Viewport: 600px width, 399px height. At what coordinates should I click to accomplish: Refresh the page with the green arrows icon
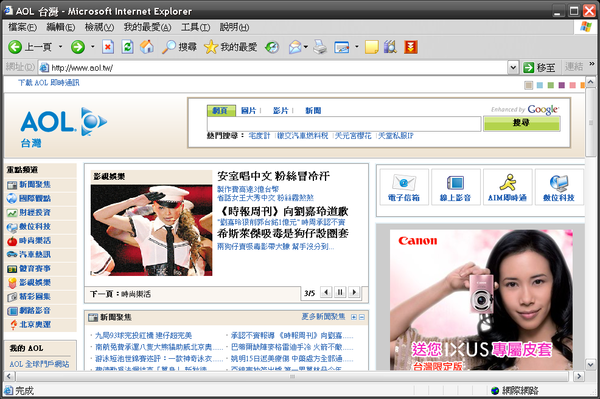127,47
